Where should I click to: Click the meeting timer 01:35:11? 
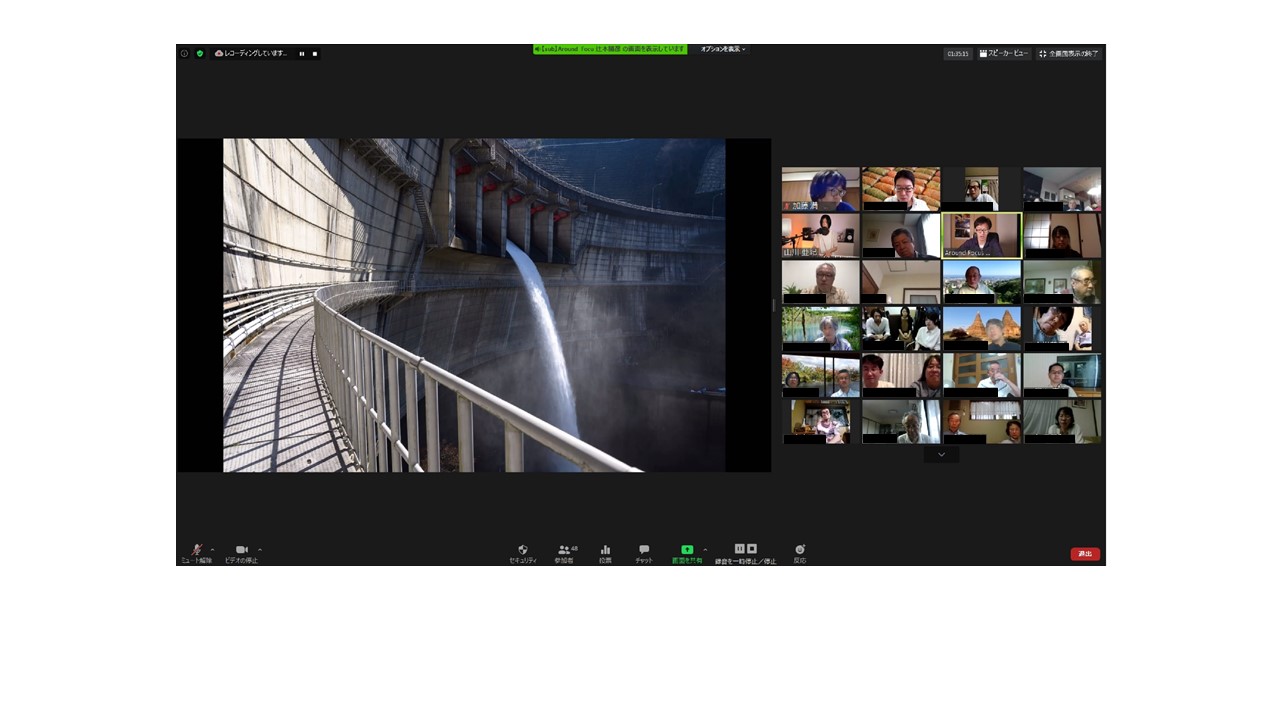pyautogui.click(x=958, y=53)
